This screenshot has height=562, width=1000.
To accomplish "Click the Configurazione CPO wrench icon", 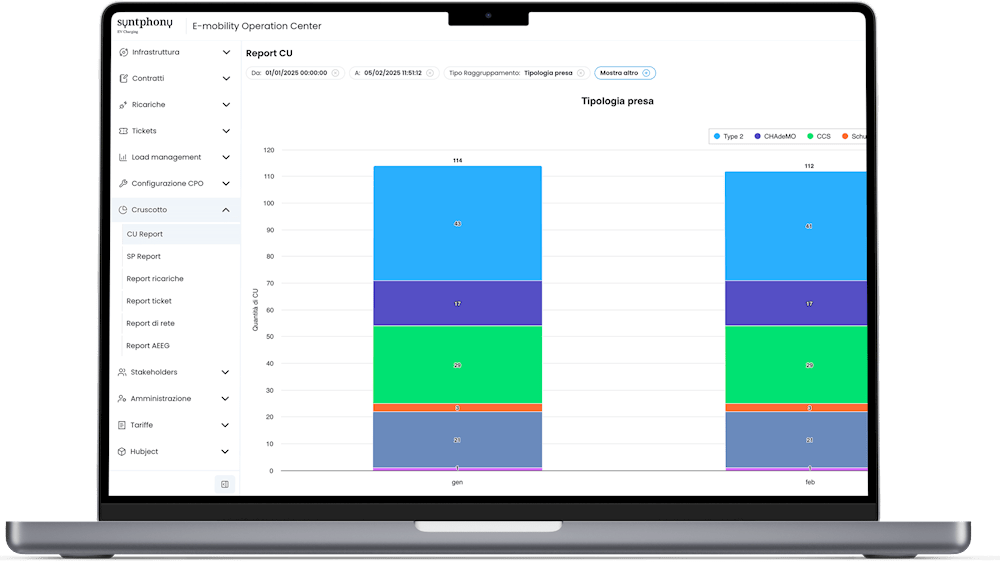I will tap(123, 184).
